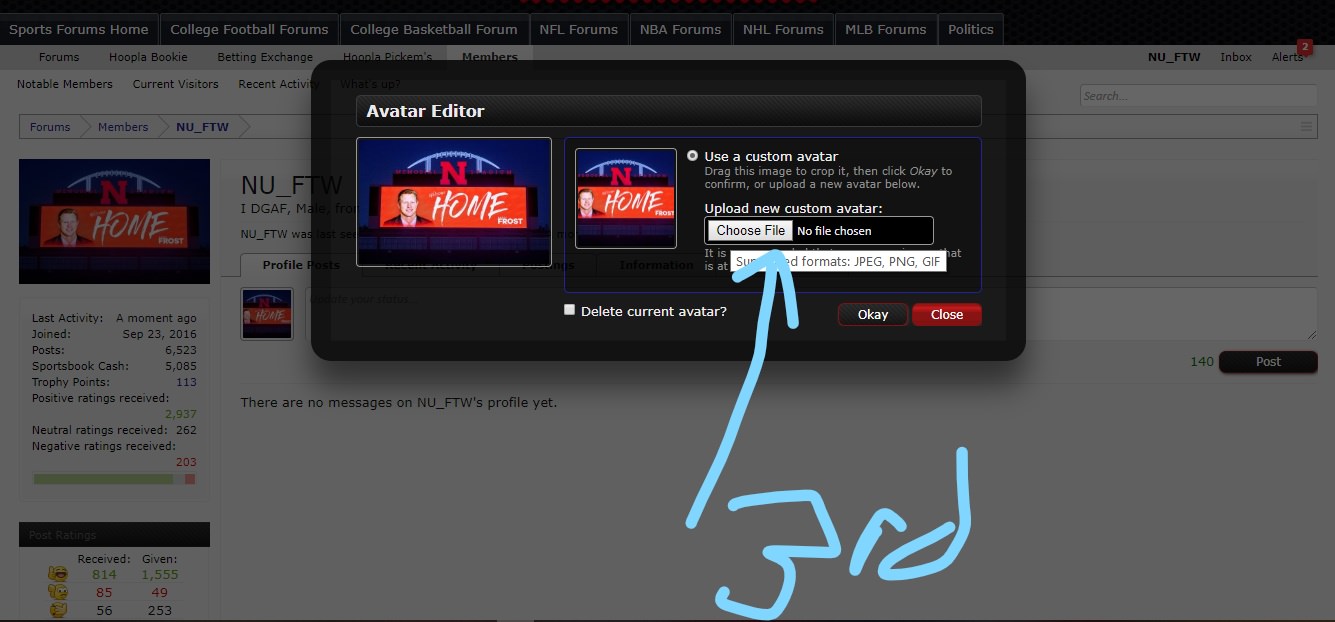Screen dimensions: 1335x622
Task: Open NU_FTW account menu
Action: [1174, 57]
